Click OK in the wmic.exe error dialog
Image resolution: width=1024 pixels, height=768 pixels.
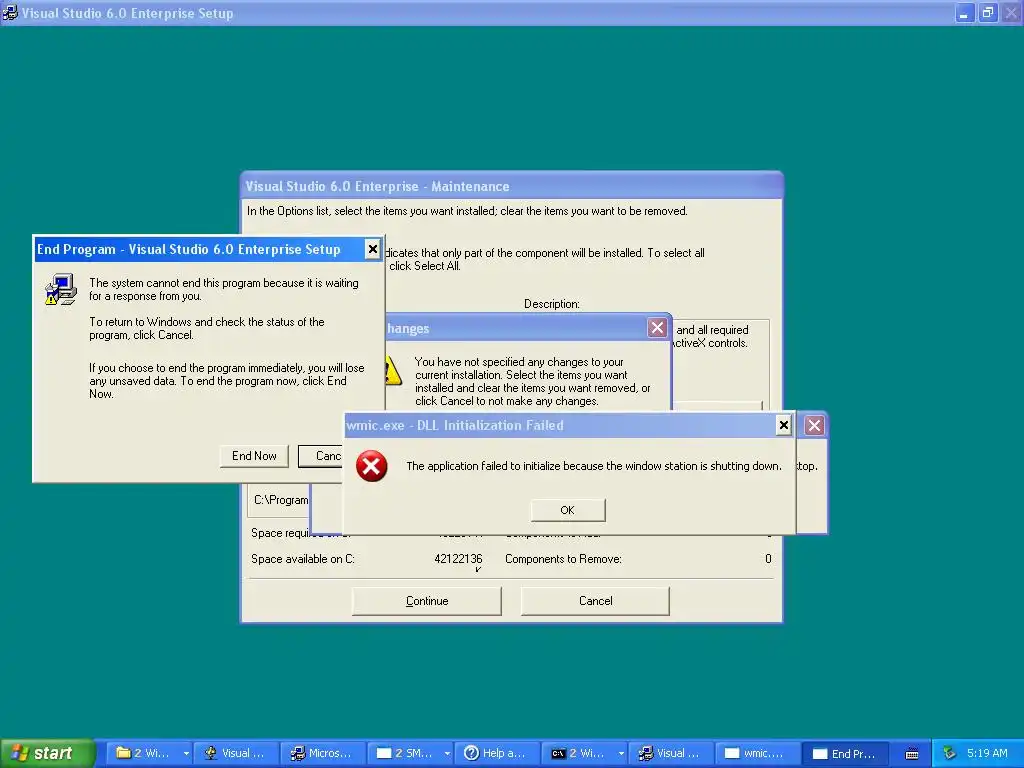pyautogui.click(x=568, y=510)
